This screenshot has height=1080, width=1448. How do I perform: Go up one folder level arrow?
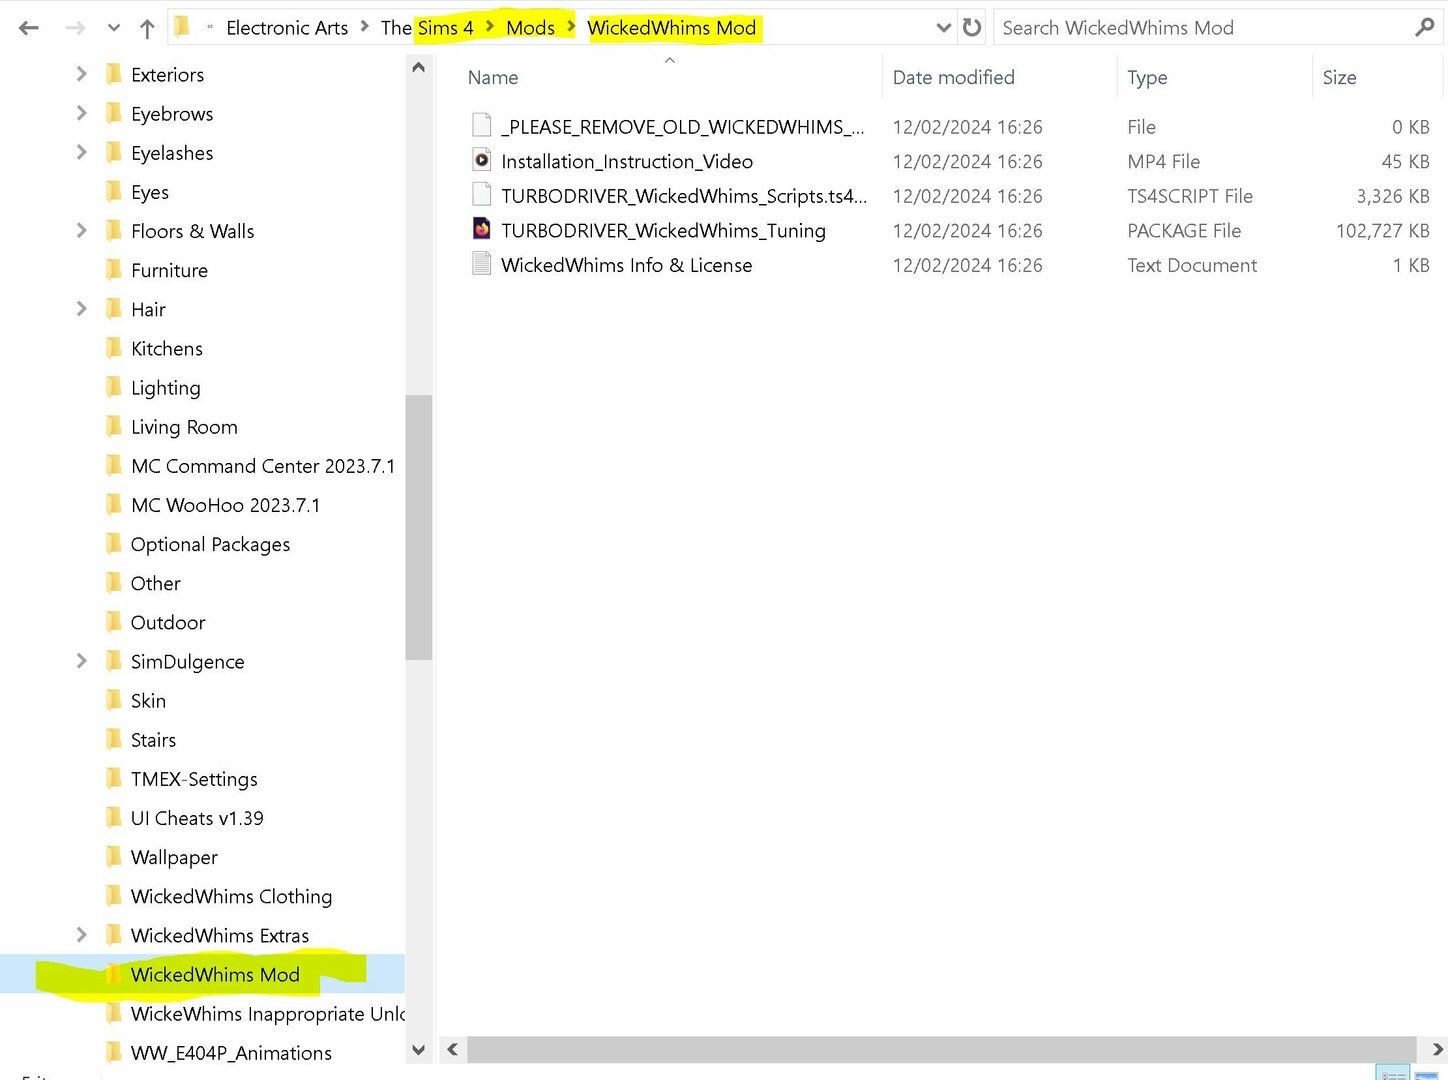point(147,28)
